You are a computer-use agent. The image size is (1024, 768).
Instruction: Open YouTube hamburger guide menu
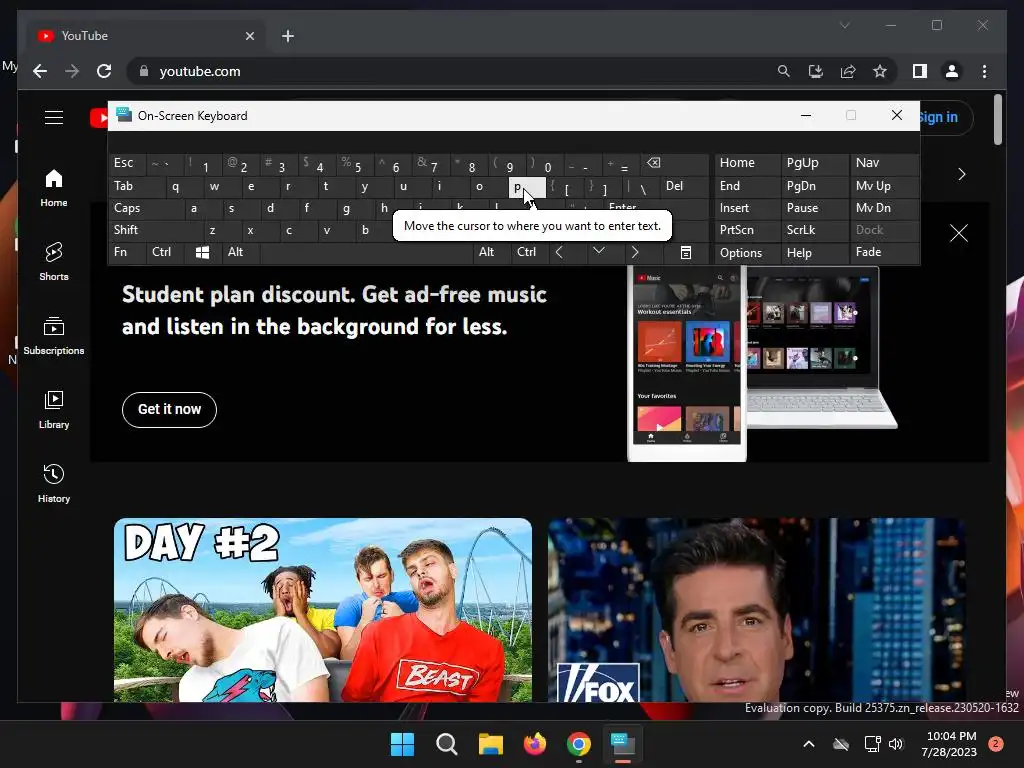[x=54, y=118]
